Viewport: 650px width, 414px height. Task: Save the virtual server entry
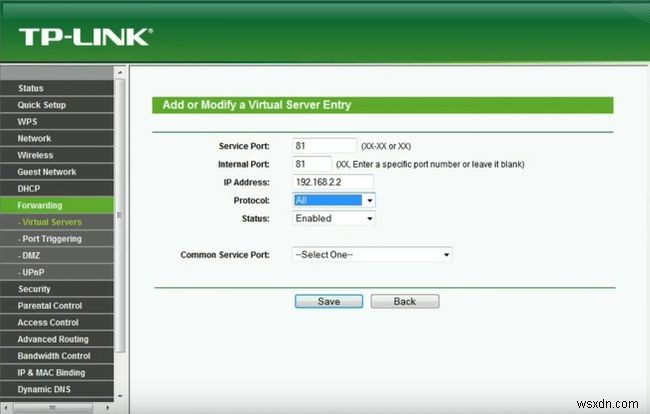329,301
